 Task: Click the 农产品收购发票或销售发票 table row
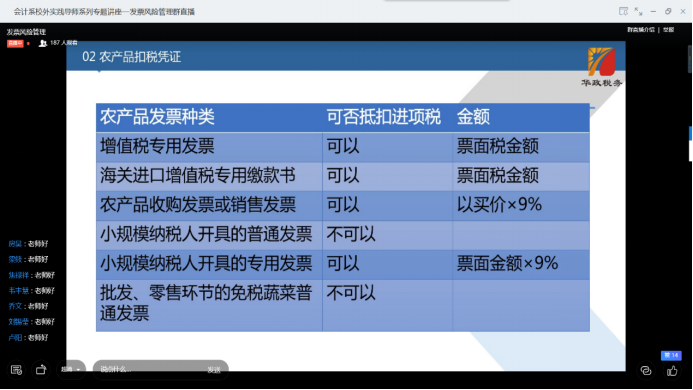pyautogui.click(x=343, y=206)
